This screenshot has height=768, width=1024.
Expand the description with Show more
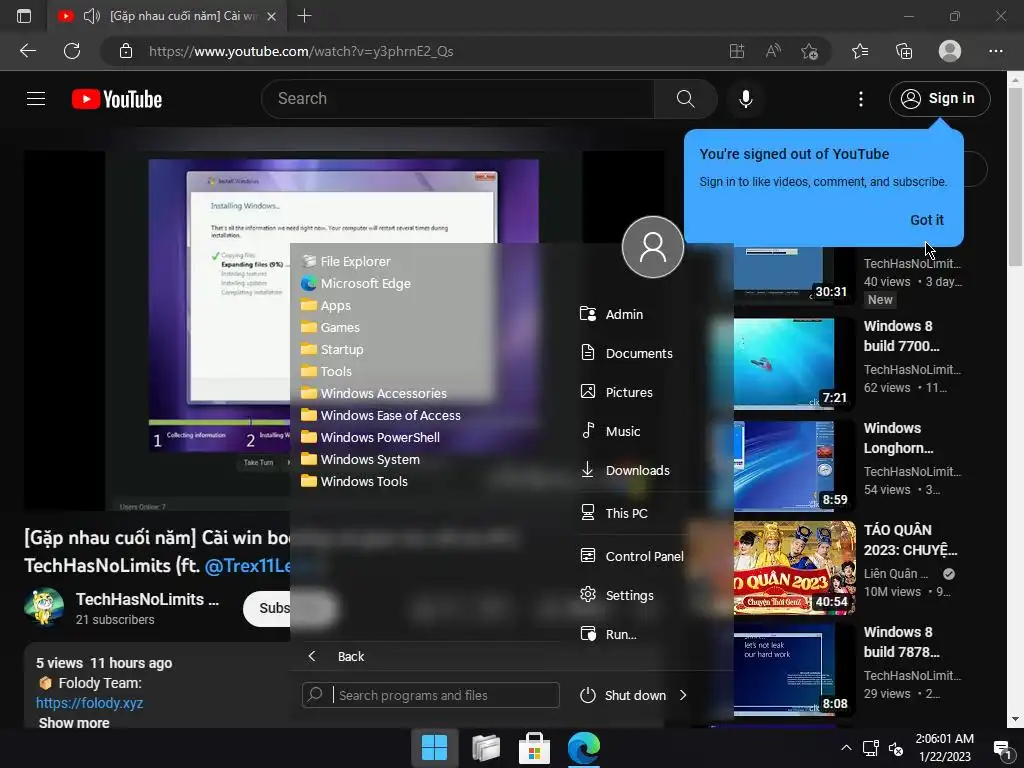(74, 723)
